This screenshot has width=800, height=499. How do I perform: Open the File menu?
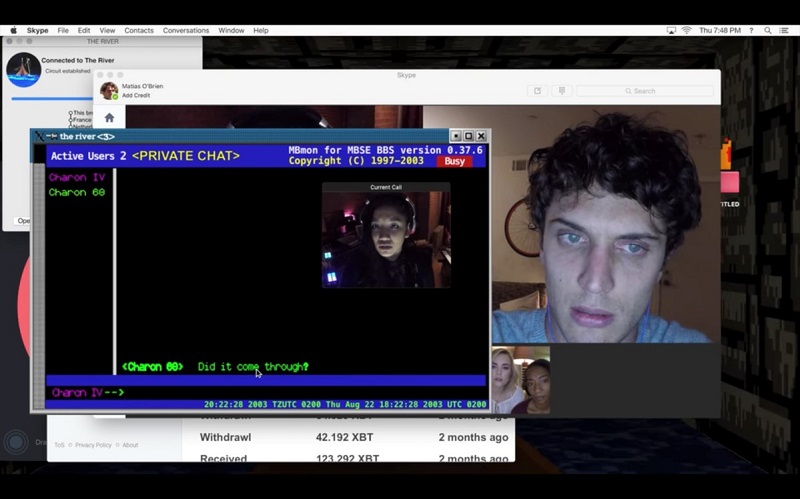[63, 30]
